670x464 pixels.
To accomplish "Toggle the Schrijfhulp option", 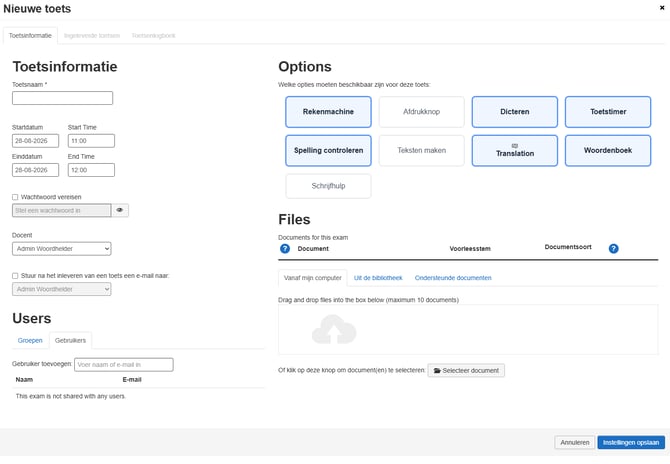I will click(328, 186).
